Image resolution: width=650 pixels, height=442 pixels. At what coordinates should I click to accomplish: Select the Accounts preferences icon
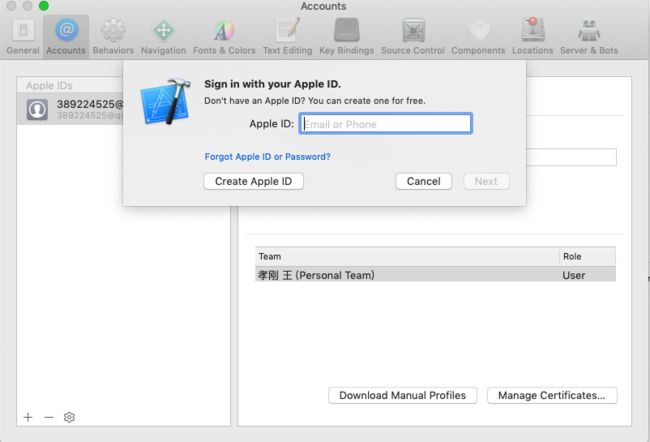pos(66,37)
